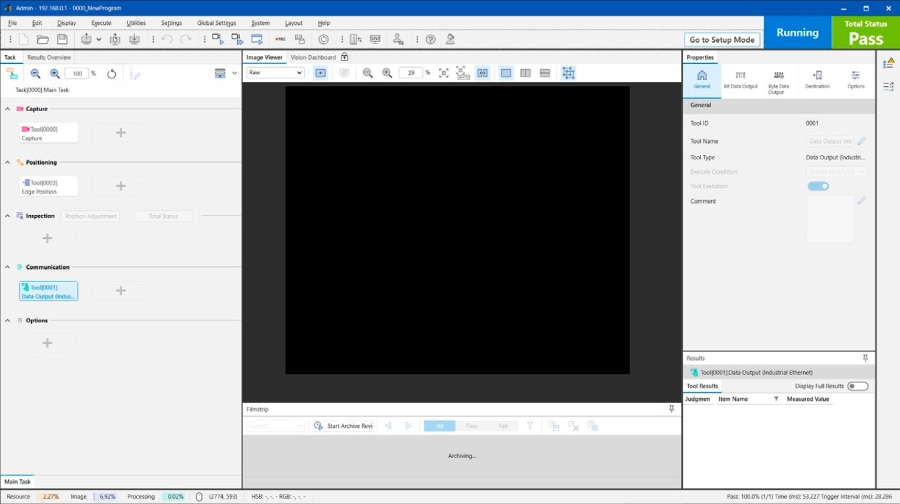Toggle the Tool Execution switch
This screenshot has width=900, height=504.
point(818,186)
